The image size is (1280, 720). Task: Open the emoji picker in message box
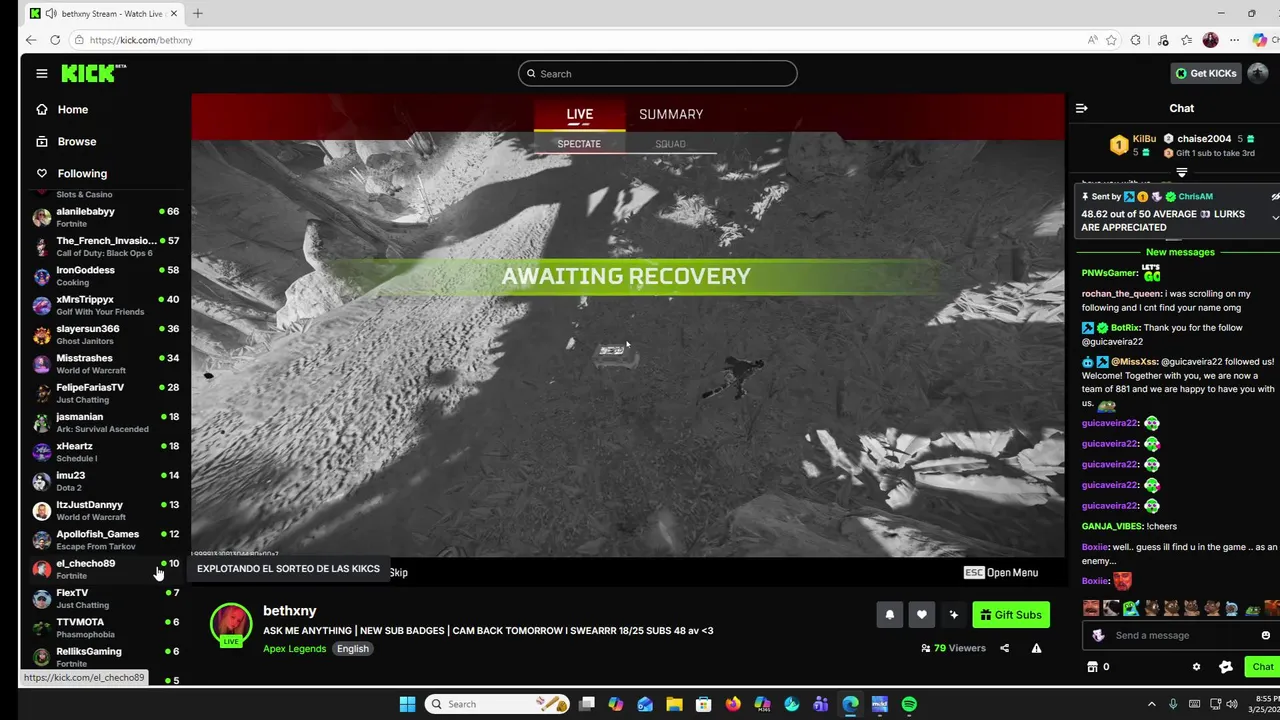(1265, 635)
